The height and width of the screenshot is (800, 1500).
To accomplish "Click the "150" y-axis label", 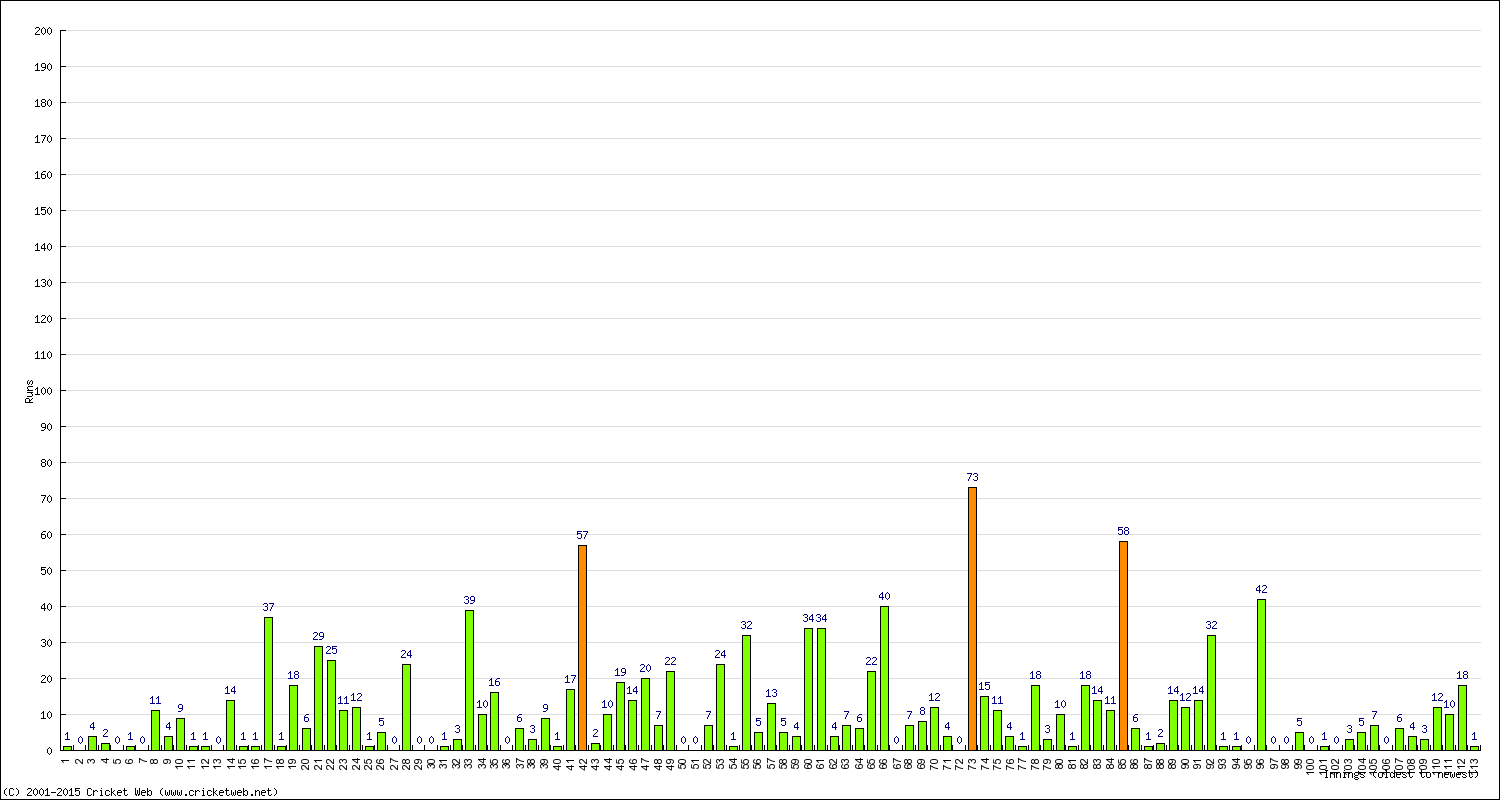I will pos(43,211).
